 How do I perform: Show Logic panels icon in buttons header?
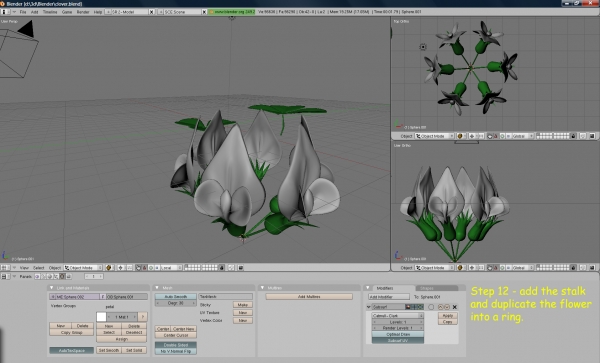point(37,276)
